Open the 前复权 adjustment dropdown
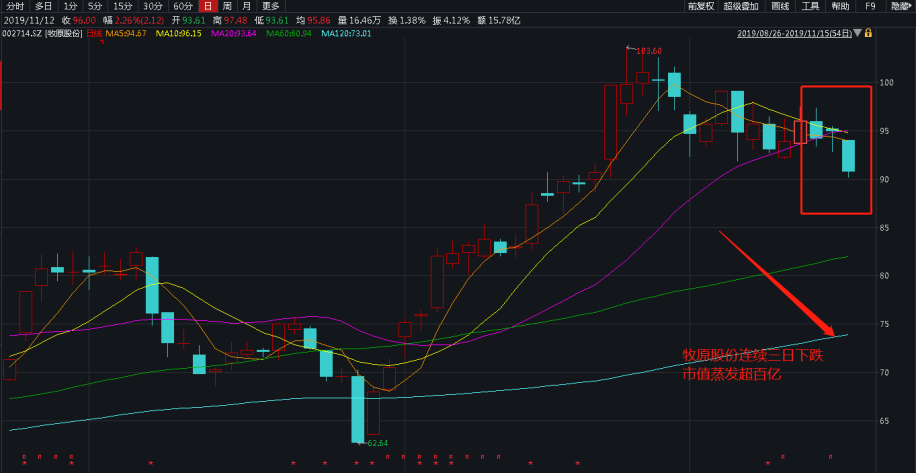The image size is (917, 473). [701, 6]
